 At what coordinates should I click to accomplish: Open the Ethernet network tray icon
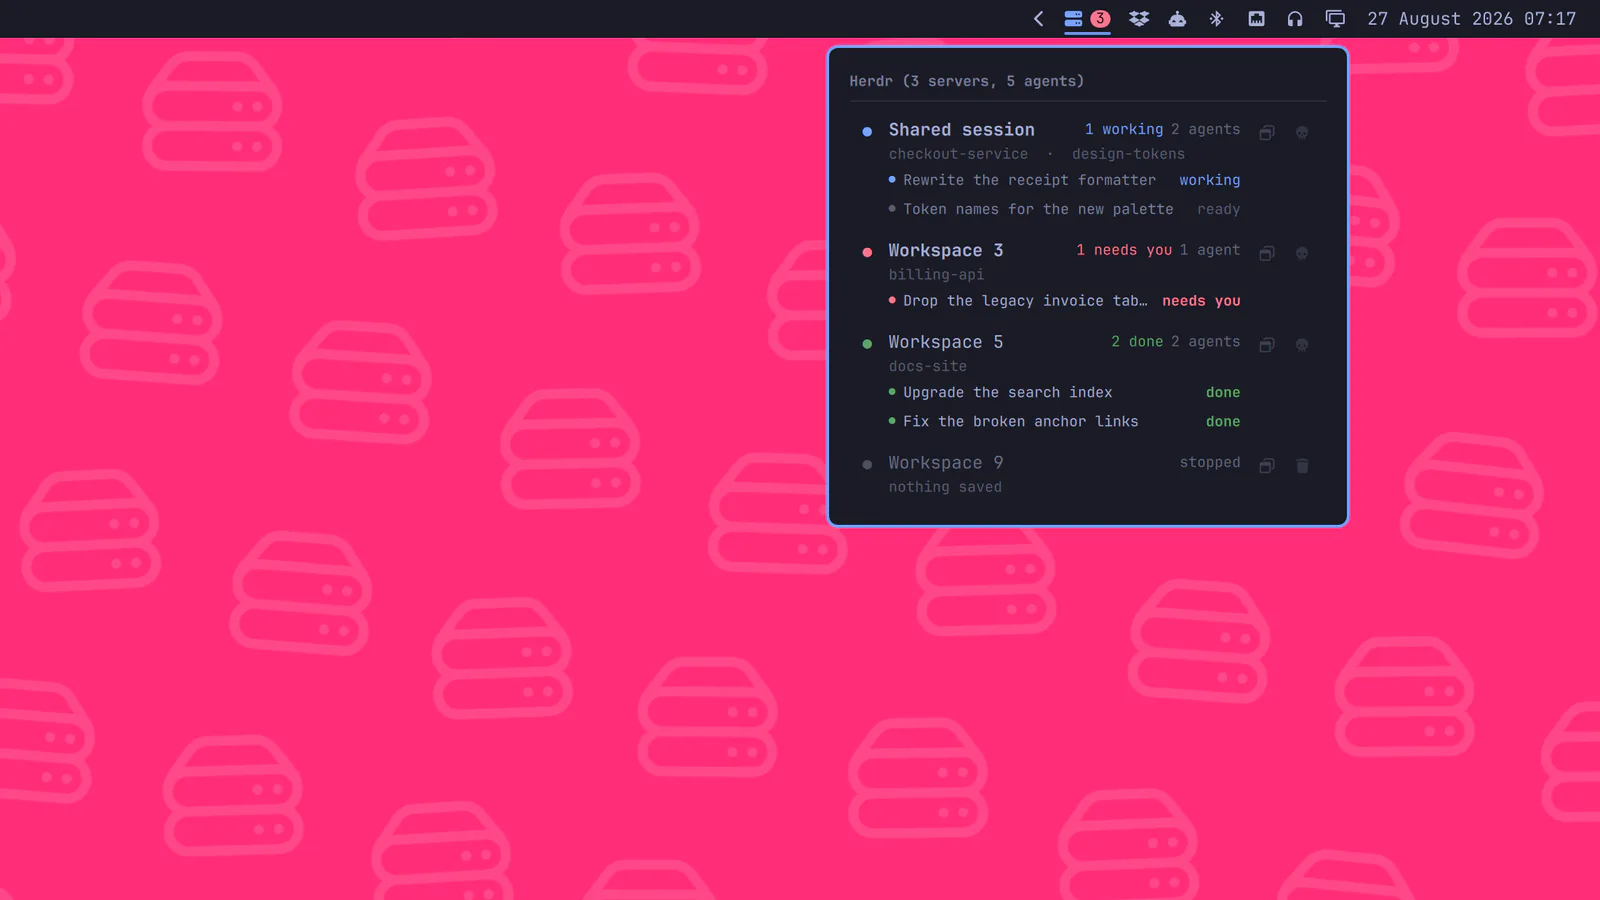tap(1257, 19)
